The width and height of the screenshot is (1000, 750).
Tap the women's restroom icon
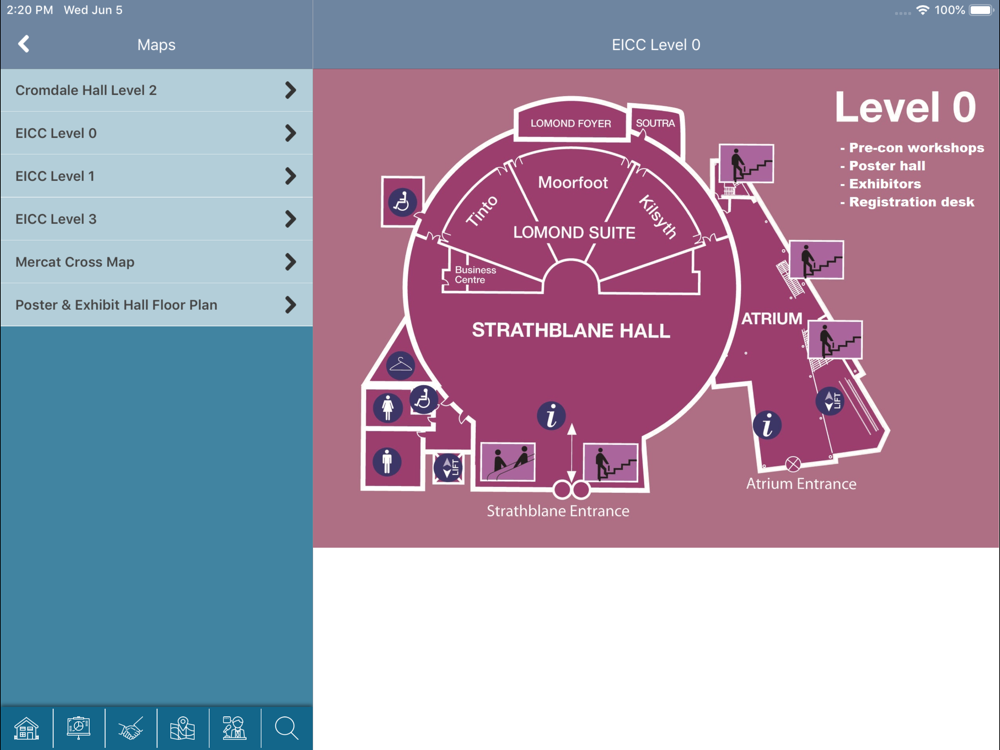tap(388, 408)
